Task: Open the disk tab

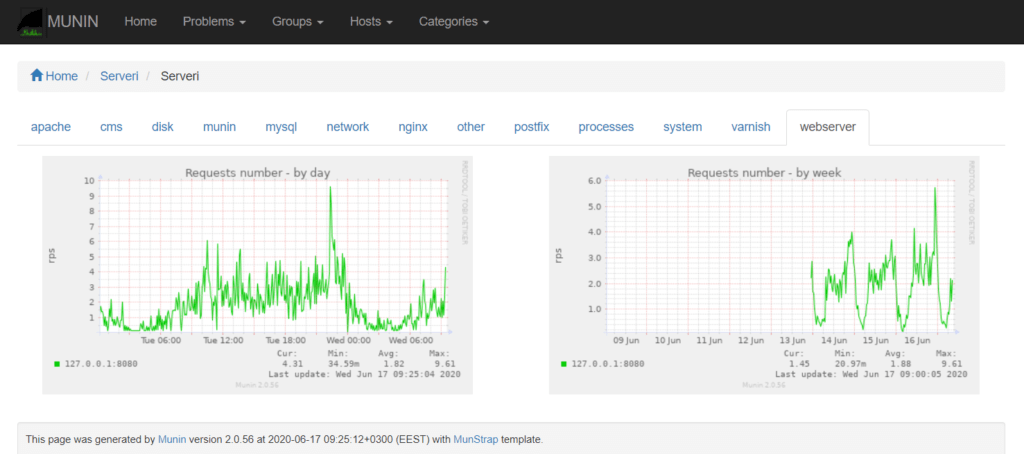Action: coord(162,127)
